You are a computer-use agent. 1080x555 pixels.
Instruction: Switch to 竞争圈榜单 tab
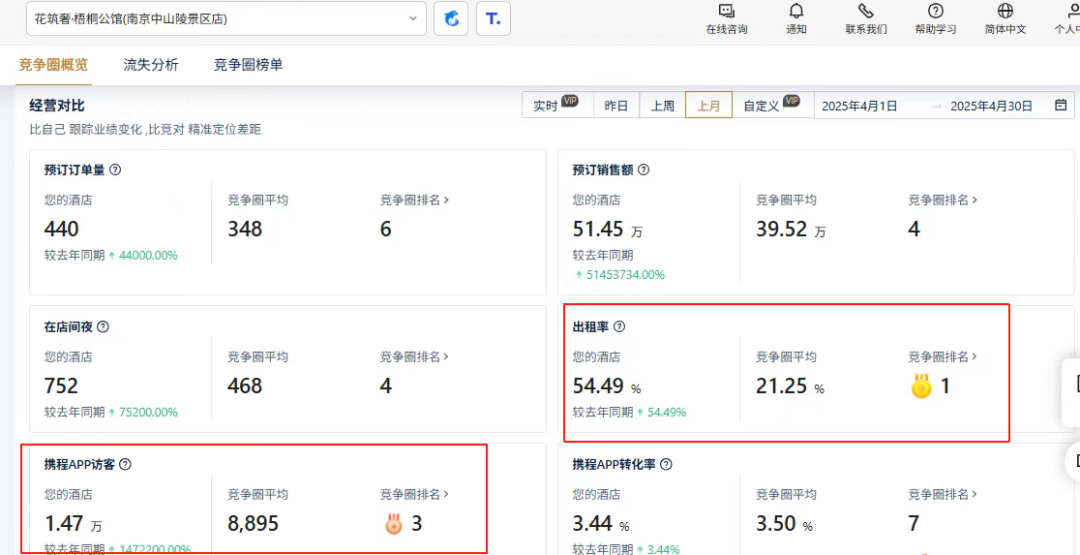pyautogui.click(x=248, y=65)
